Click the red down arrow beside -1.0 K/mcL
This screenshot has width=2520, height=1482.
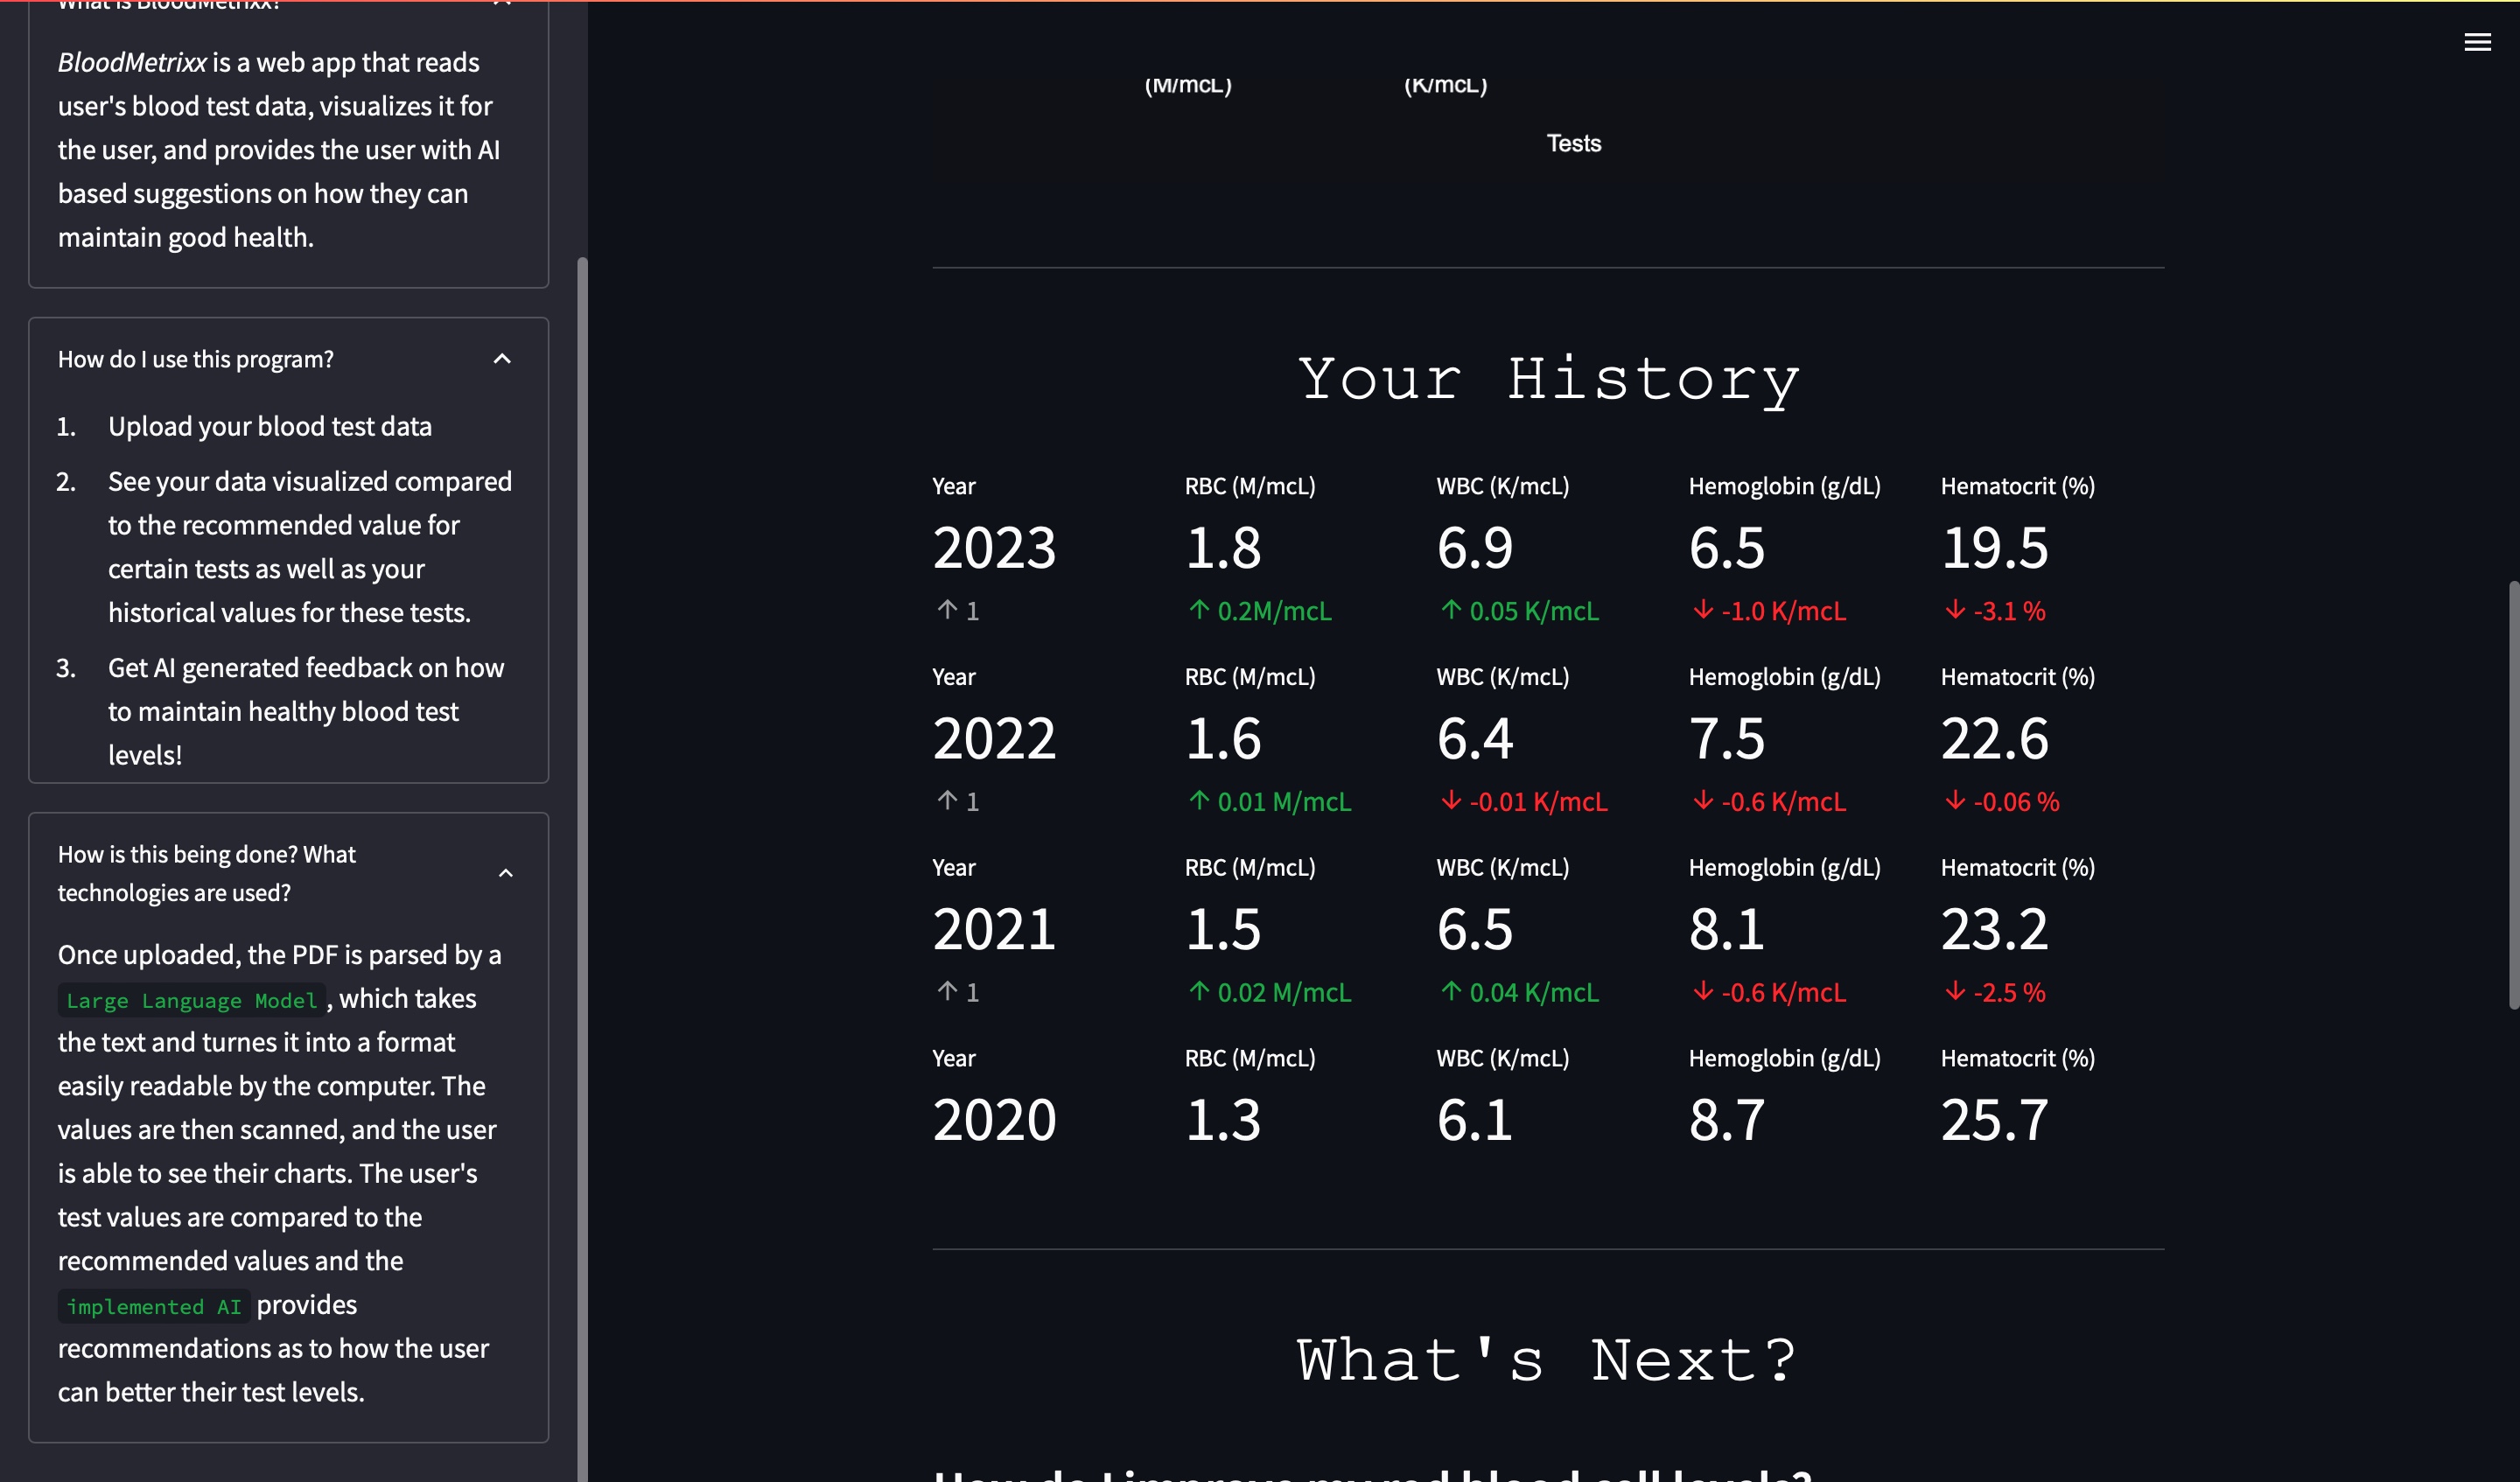coord(1703,610)
